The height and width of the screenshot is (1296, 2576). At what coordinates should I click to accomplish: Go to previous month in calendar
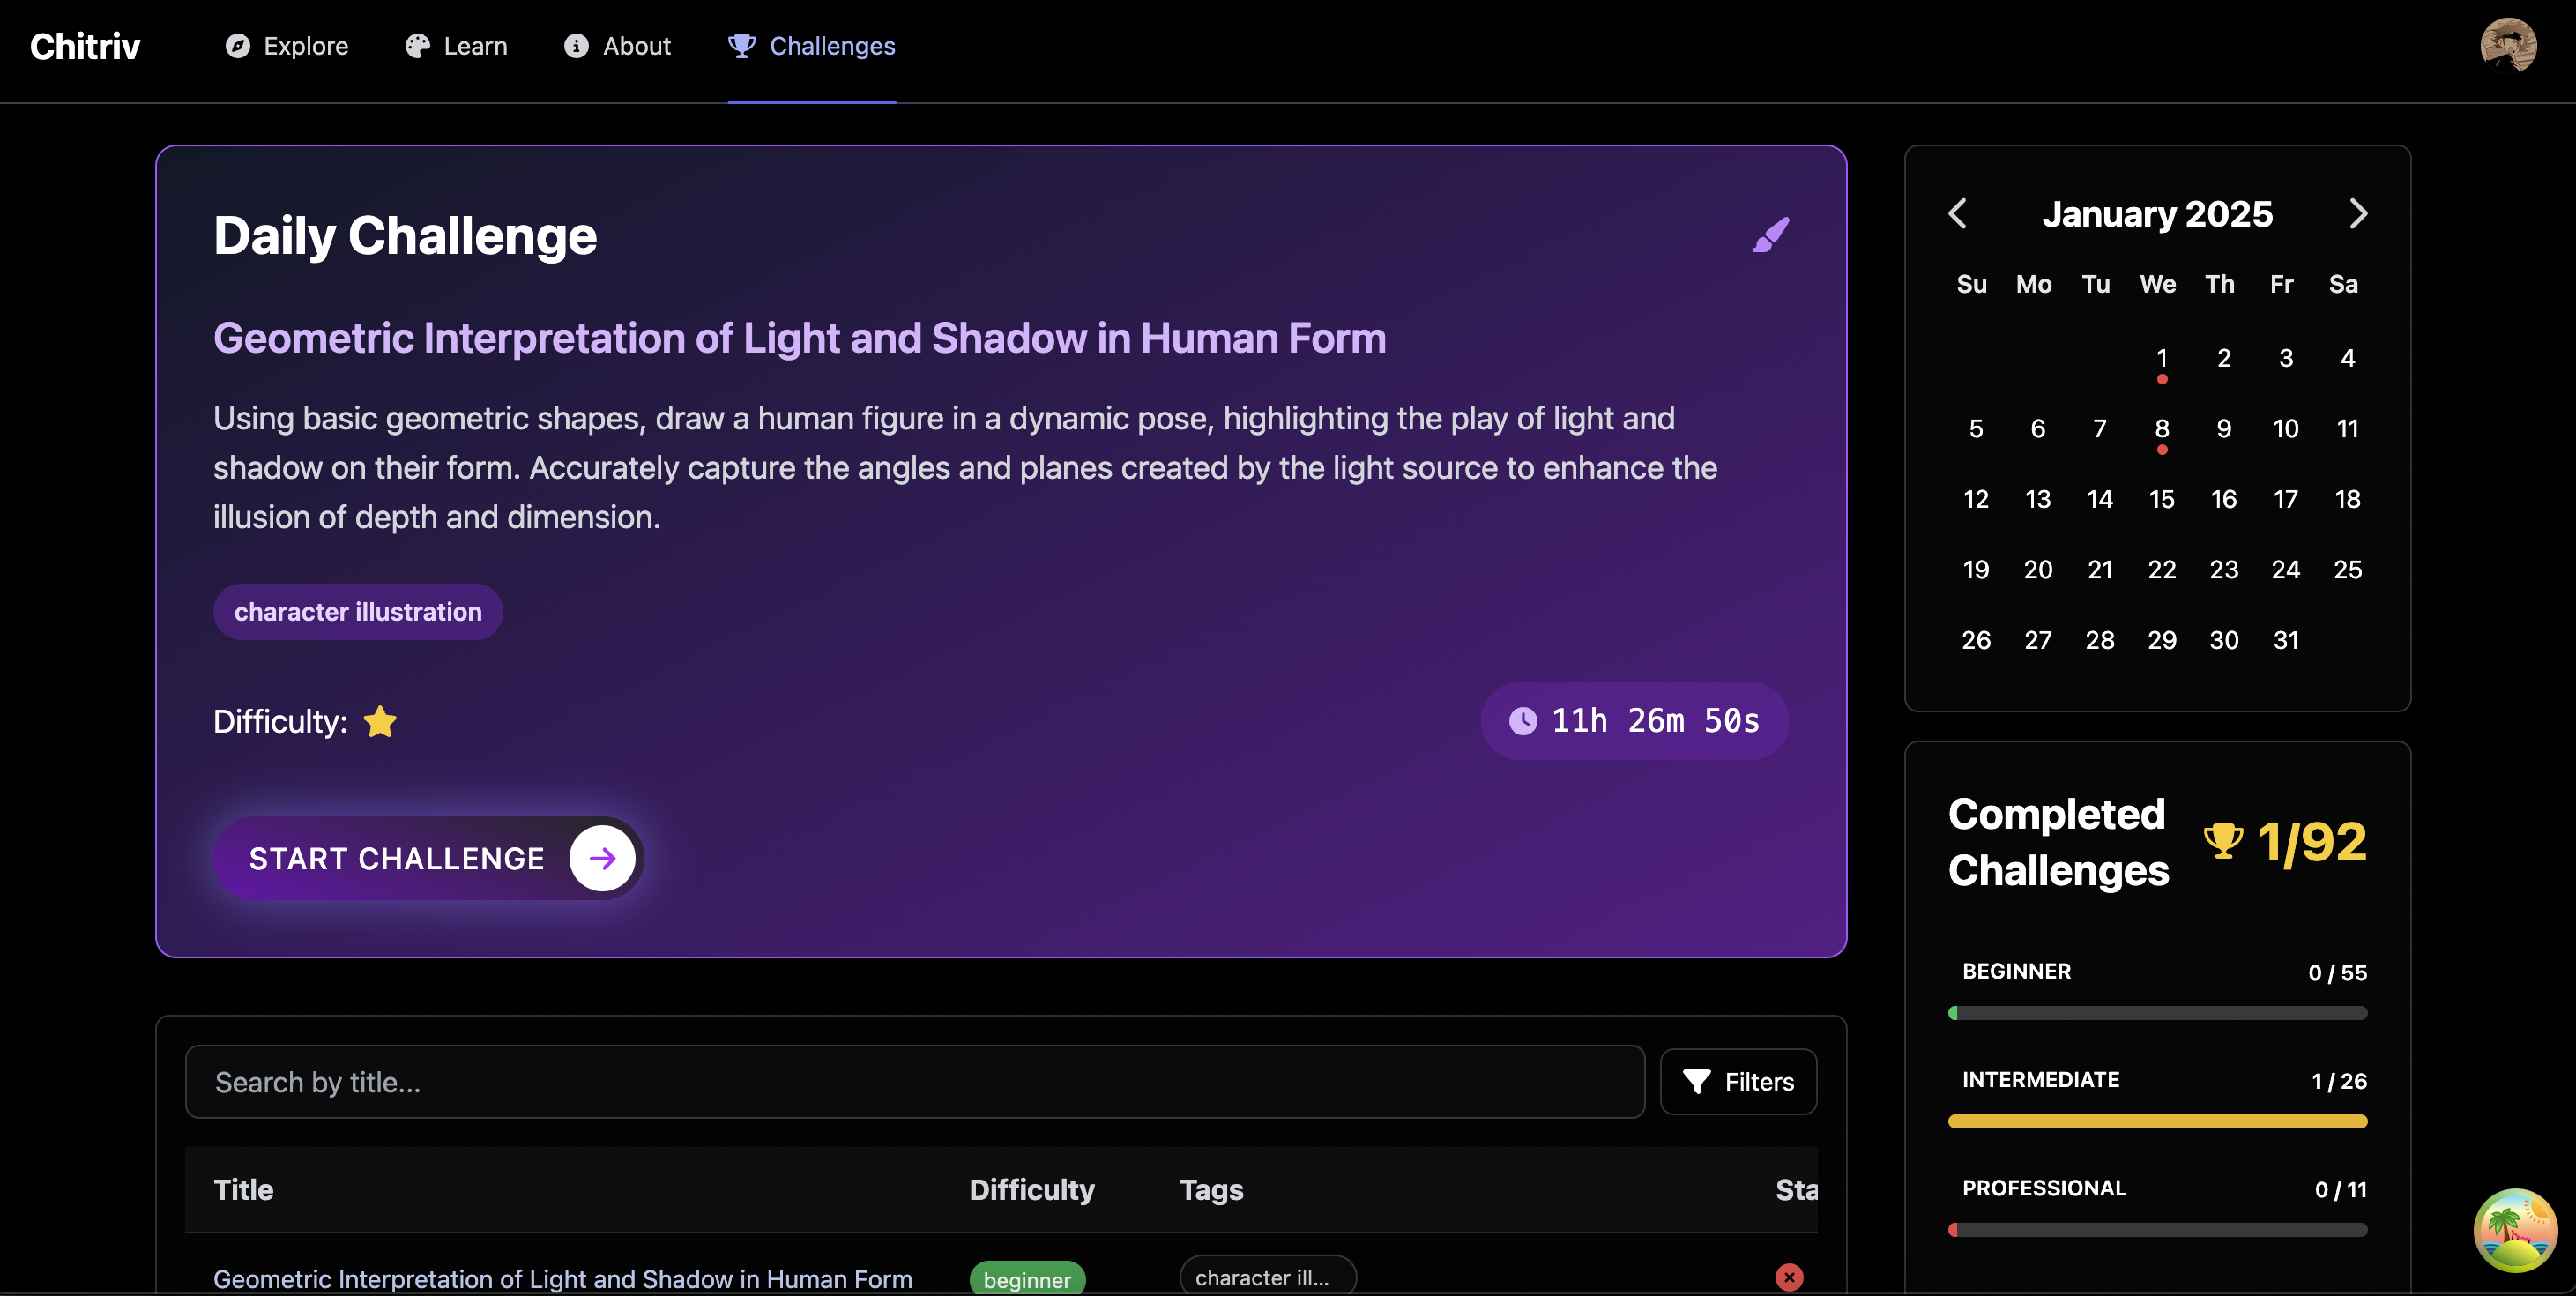coord(1958,213)
